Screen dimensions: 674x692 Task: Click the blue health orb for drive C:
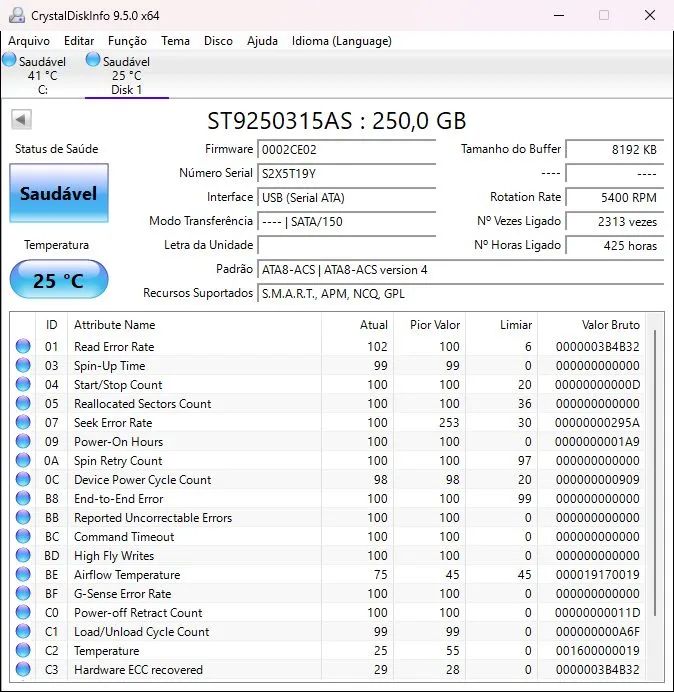9,60
